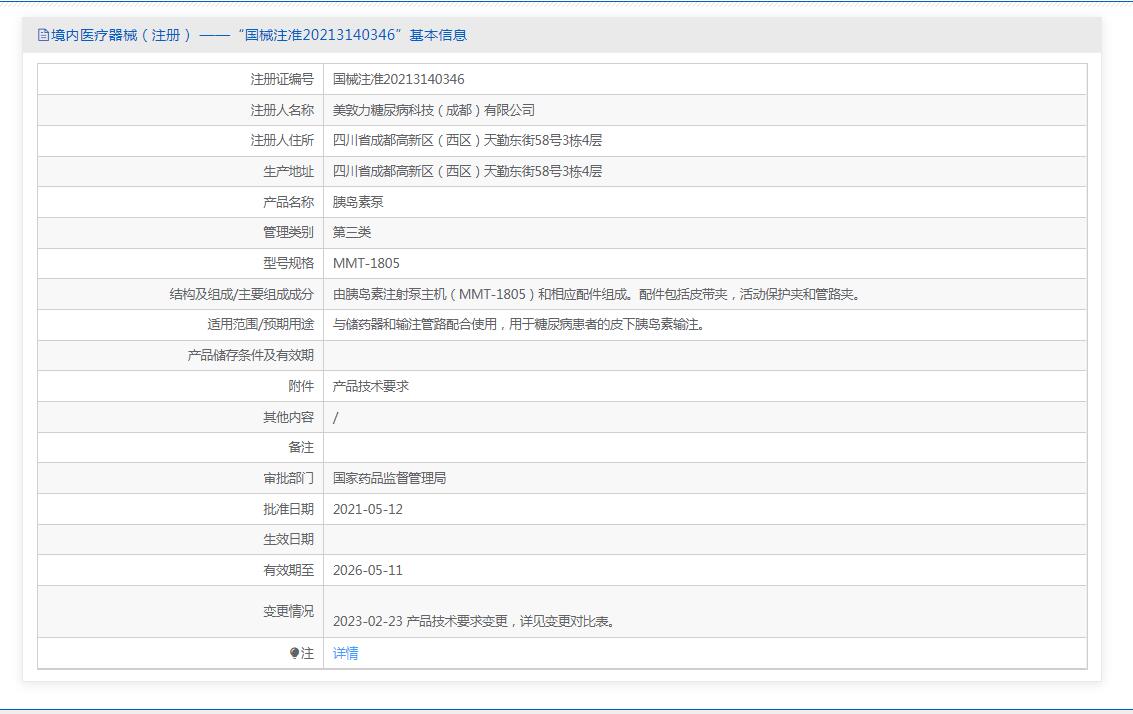Click the management class value 第三类

coord(352,232)
